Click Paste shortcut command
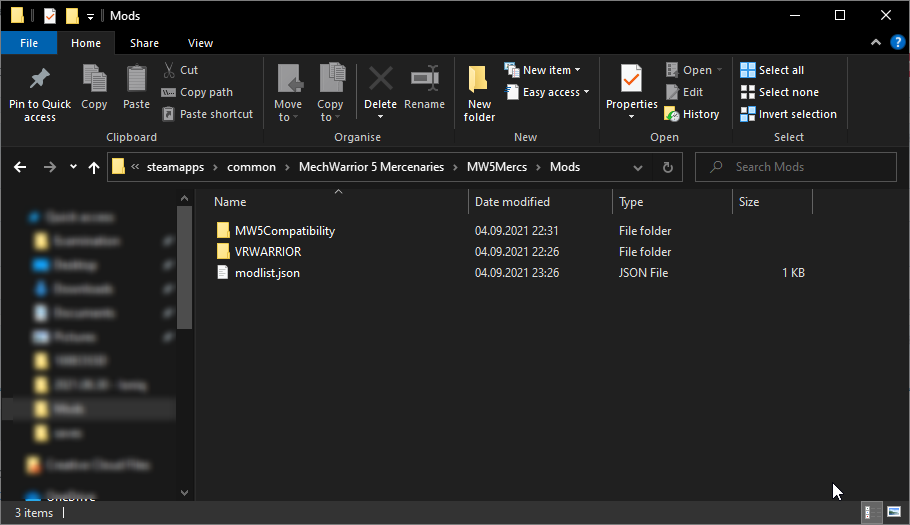Viewport: 910px width, 525px height. coord(208,114)
